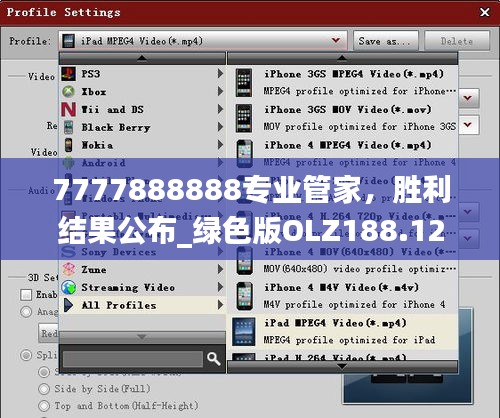Click the magnifier search icon
Image resolution: width=500 pixels, height=418 pixels.
pos(214,359)
